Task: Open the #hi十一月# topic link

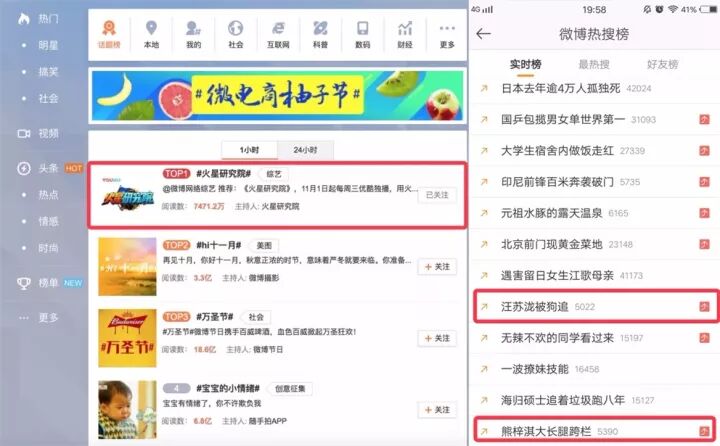Action: [219, 245]
